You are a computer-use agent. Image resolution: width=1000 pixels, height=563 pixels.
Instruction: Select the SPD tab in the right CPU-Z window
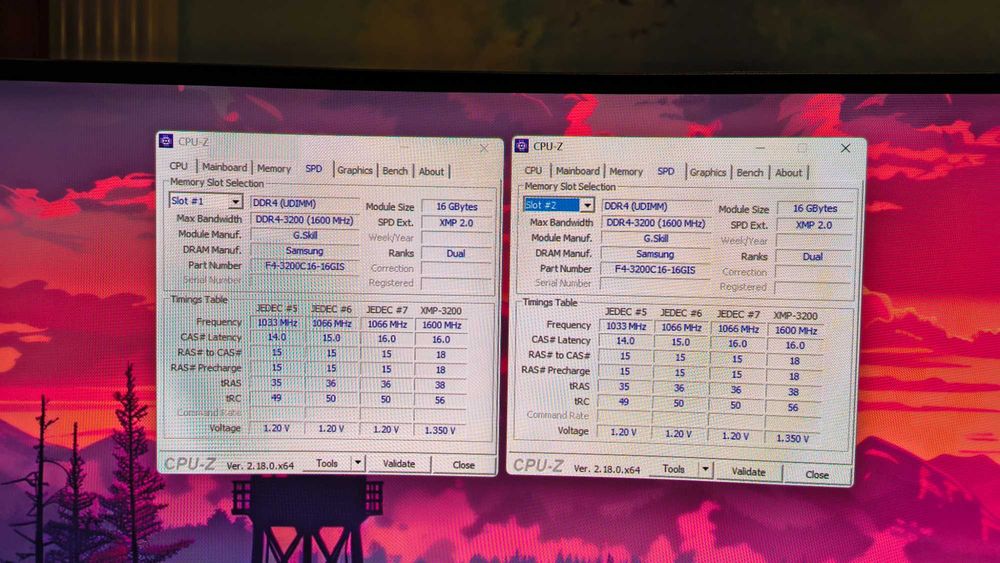pyautogui.click(x=666, y=171)
